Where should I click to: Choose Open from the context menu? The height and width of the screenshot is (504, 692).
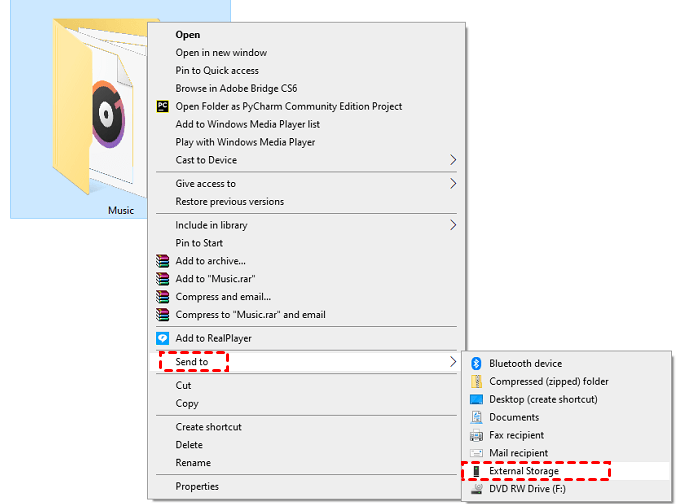pyautogui.click(x=306, y=35)
